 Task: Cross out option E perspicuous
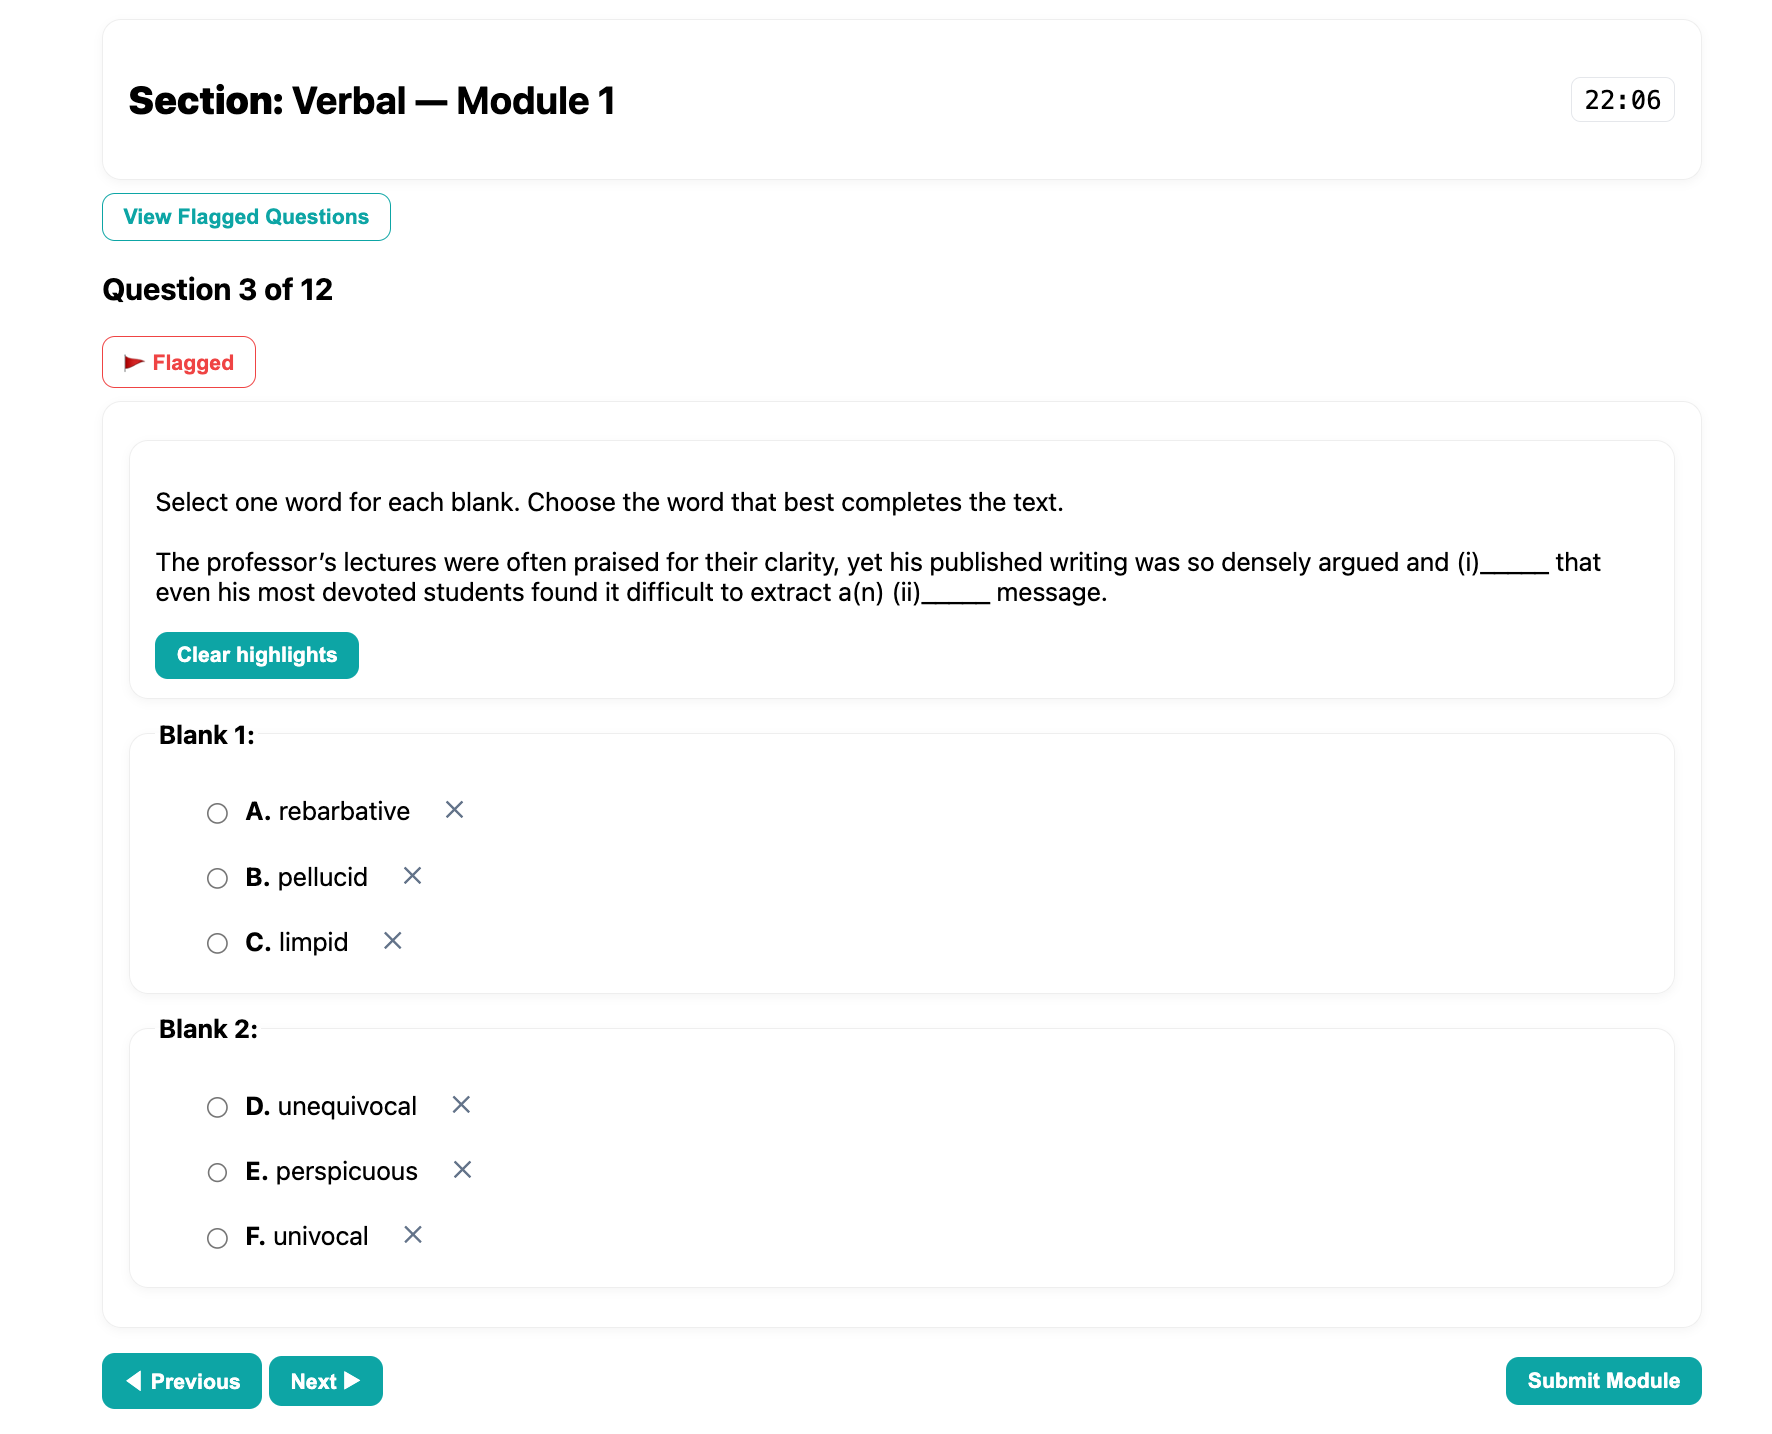(x=462, y=1170)
